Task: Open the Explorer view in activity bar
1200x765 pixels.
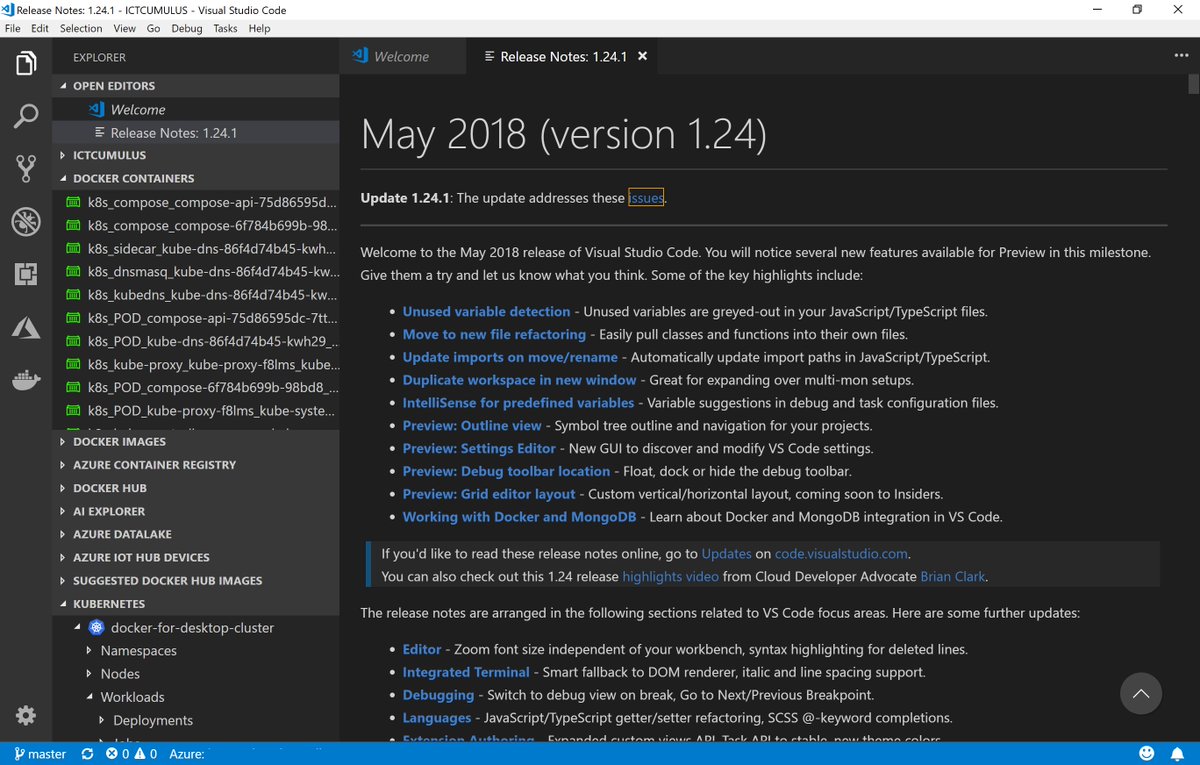Action: click(x=26, y=64)
